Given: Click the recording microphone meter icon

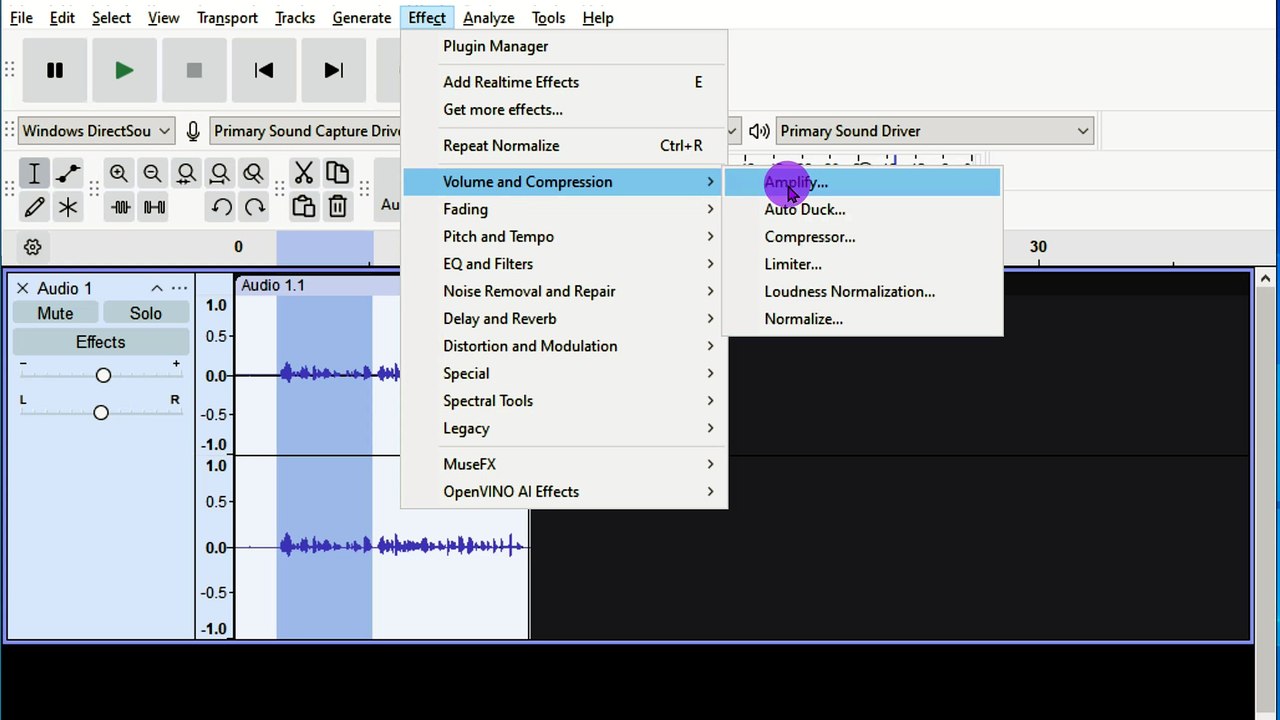Looking at the screenshot, I should click(x=193, y=131).
